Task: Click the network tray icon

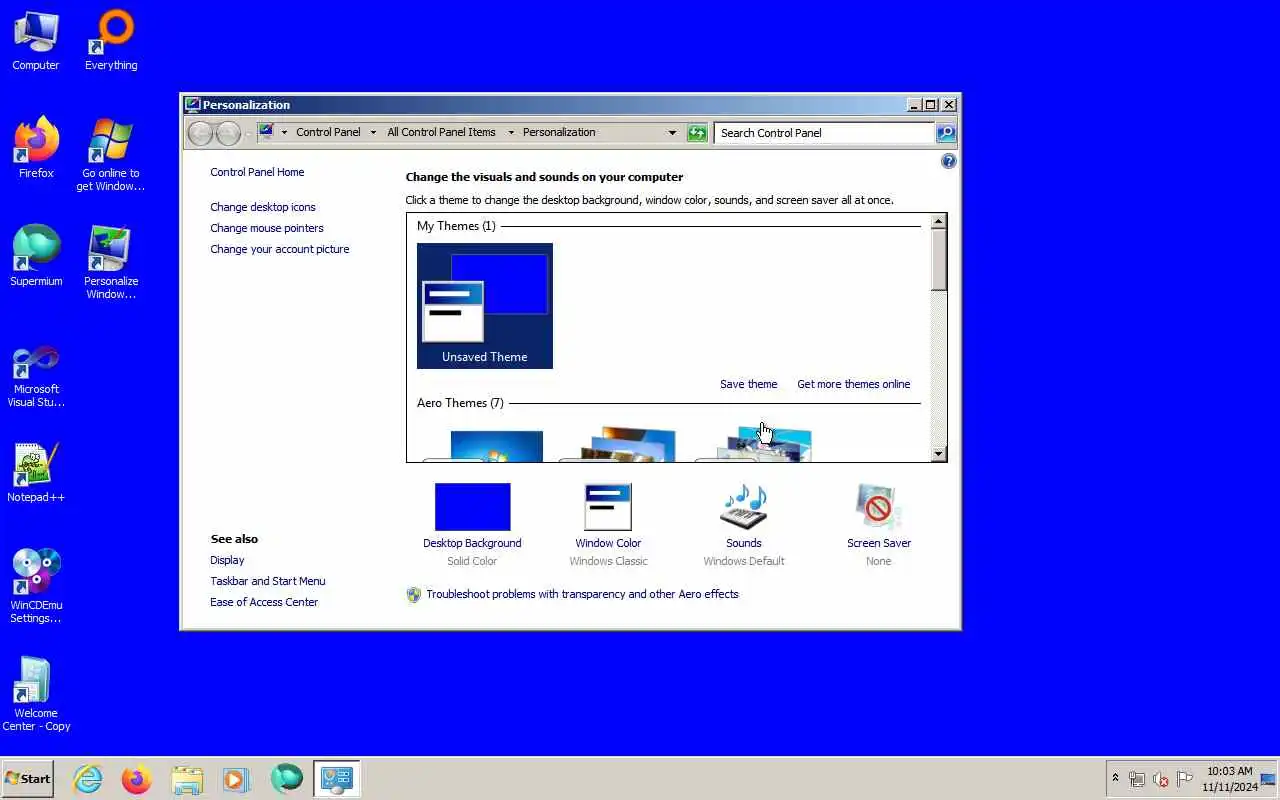Action: 1137,779
